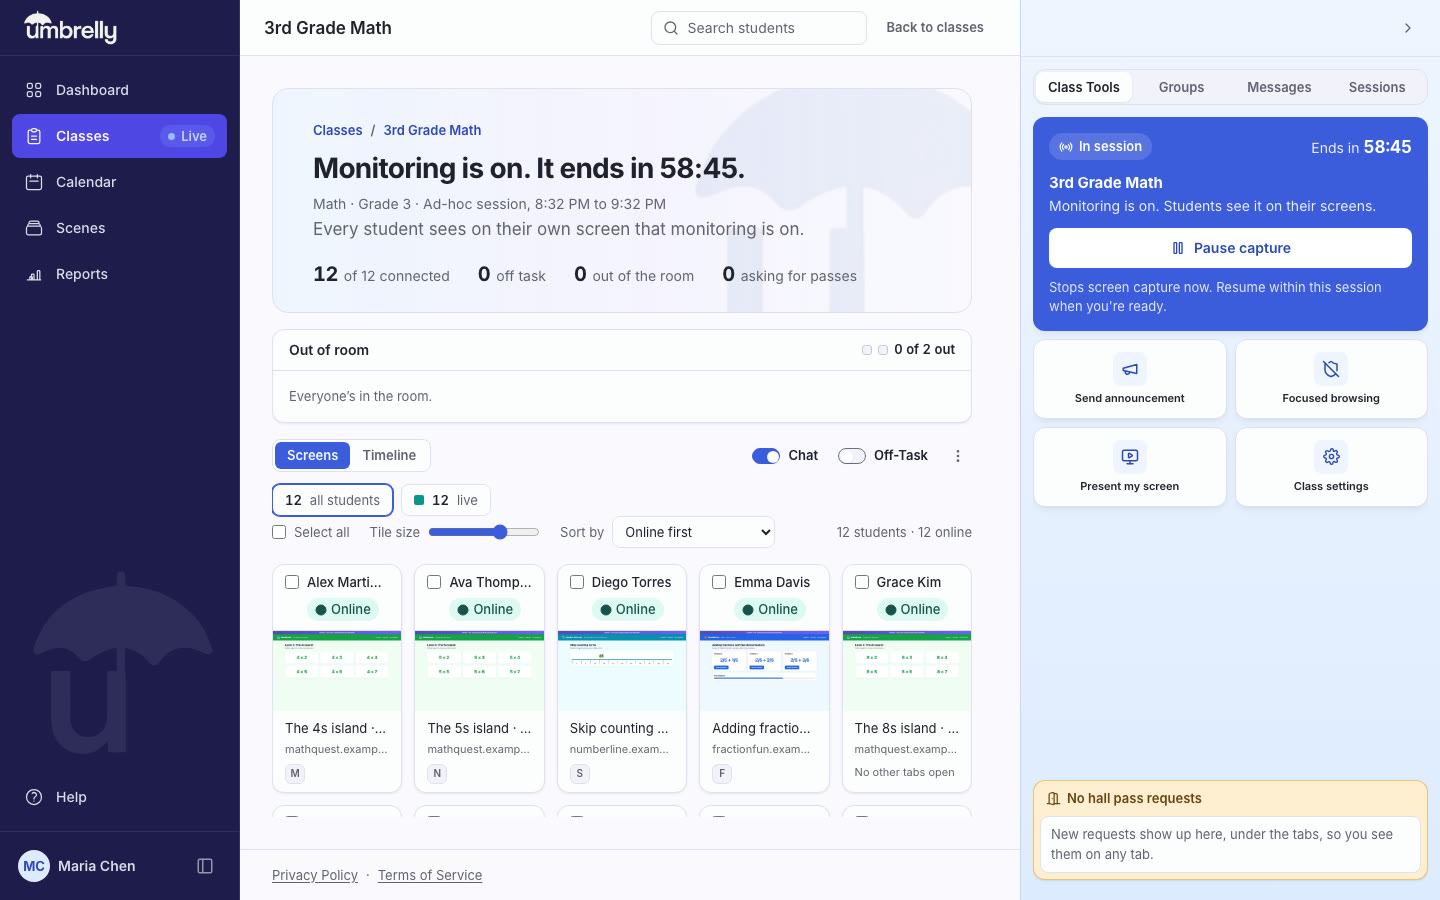
Task: Open the Messages tab
Action: tap(1279, 87)
